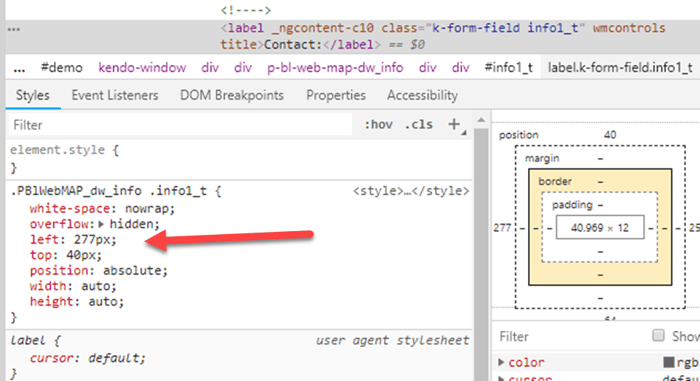Enable the Show all checkbox

coord(658,335)
